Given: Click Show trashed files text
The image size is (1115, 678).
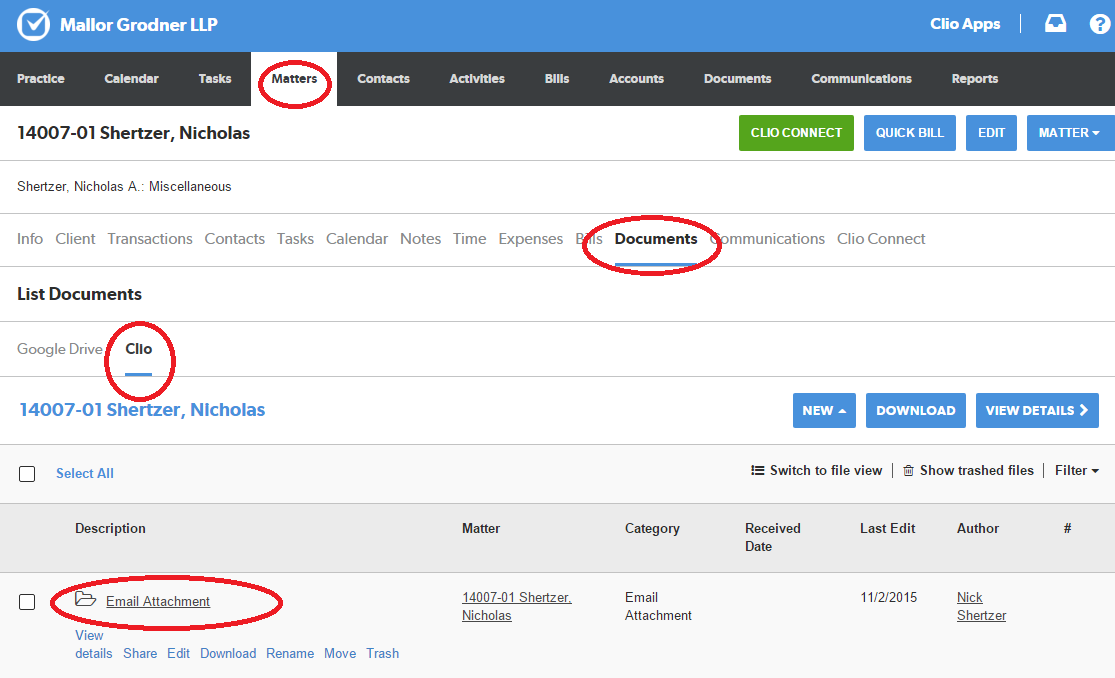Looking at the screenshot, I should point(976,470).
